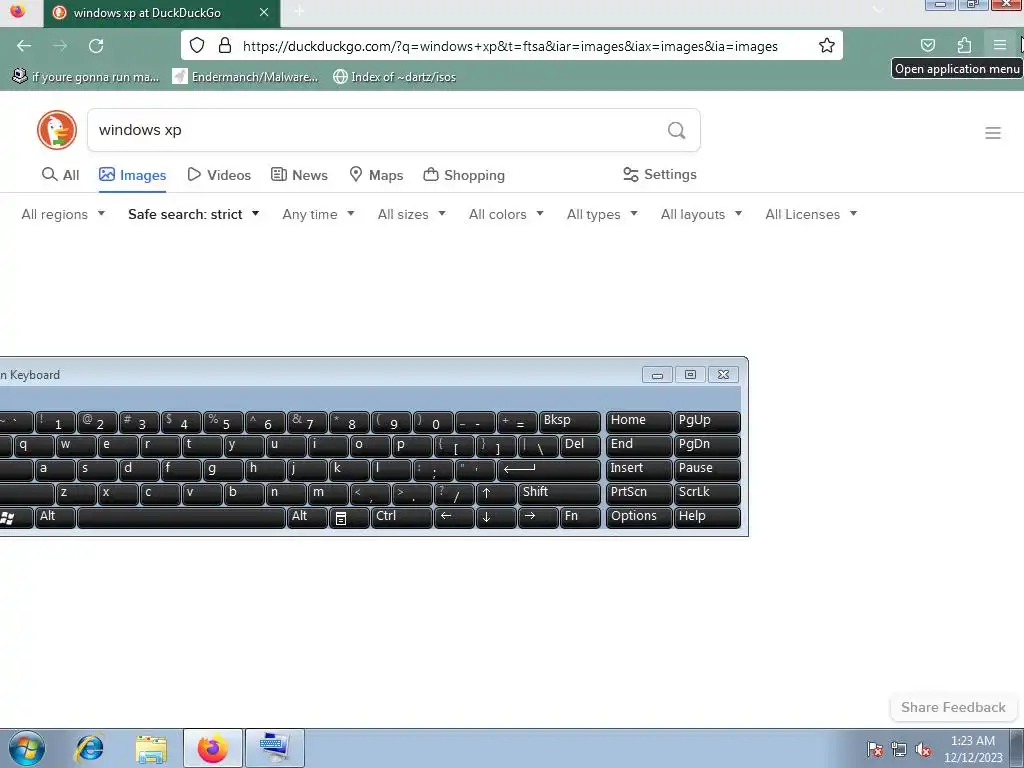Go back with the browser back arrow
1024x768 pixels.
(x=24, y=46)
